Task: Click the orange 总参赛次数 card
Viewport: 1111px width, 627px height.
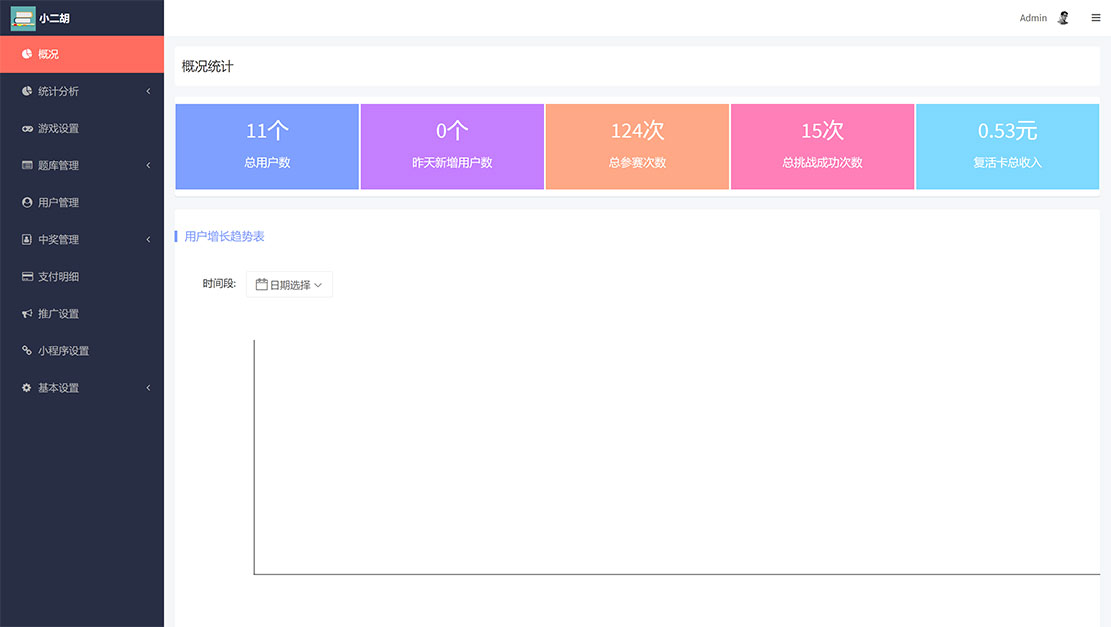Action: click(637, 146)
